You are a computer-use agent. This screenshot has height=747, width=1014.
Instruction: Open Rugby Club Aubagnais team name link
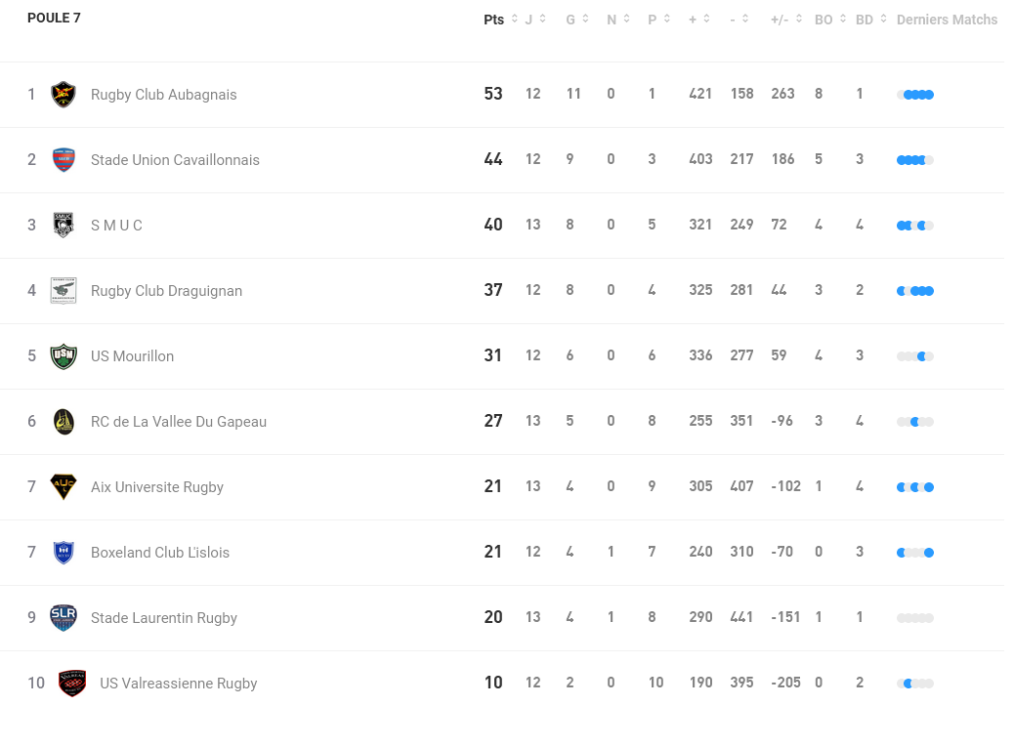click(x=164, y=95)
